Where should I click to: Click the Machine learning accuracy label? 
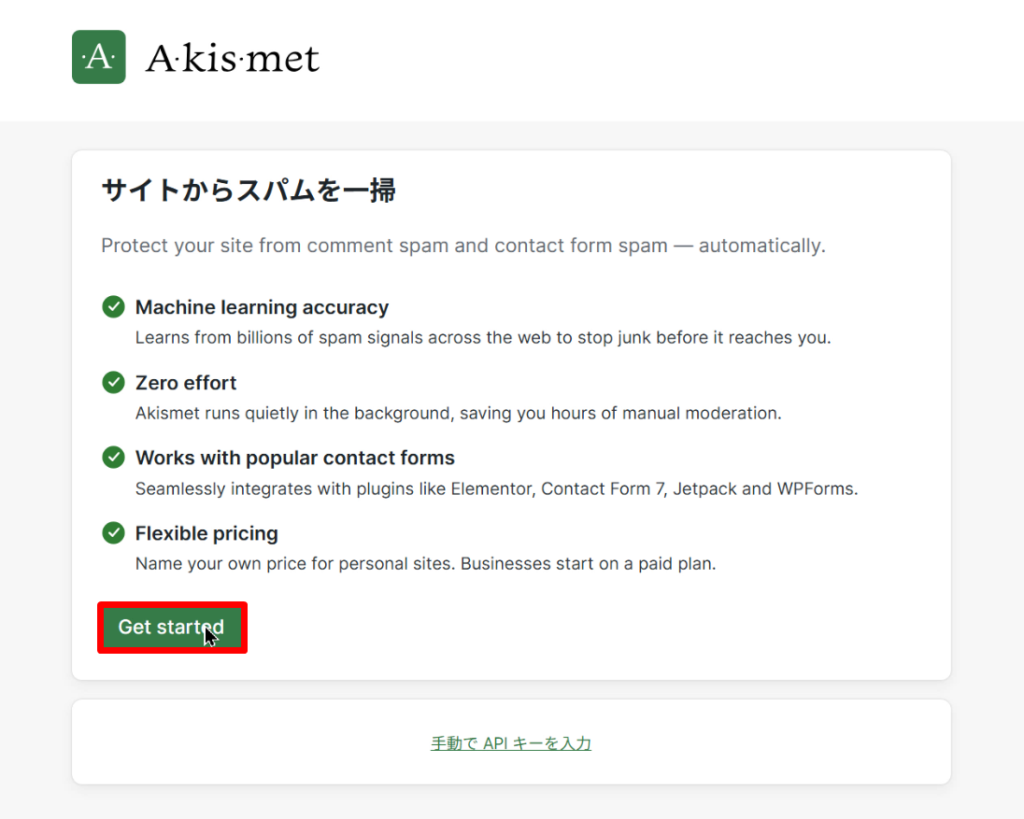[x=261, y=307]
